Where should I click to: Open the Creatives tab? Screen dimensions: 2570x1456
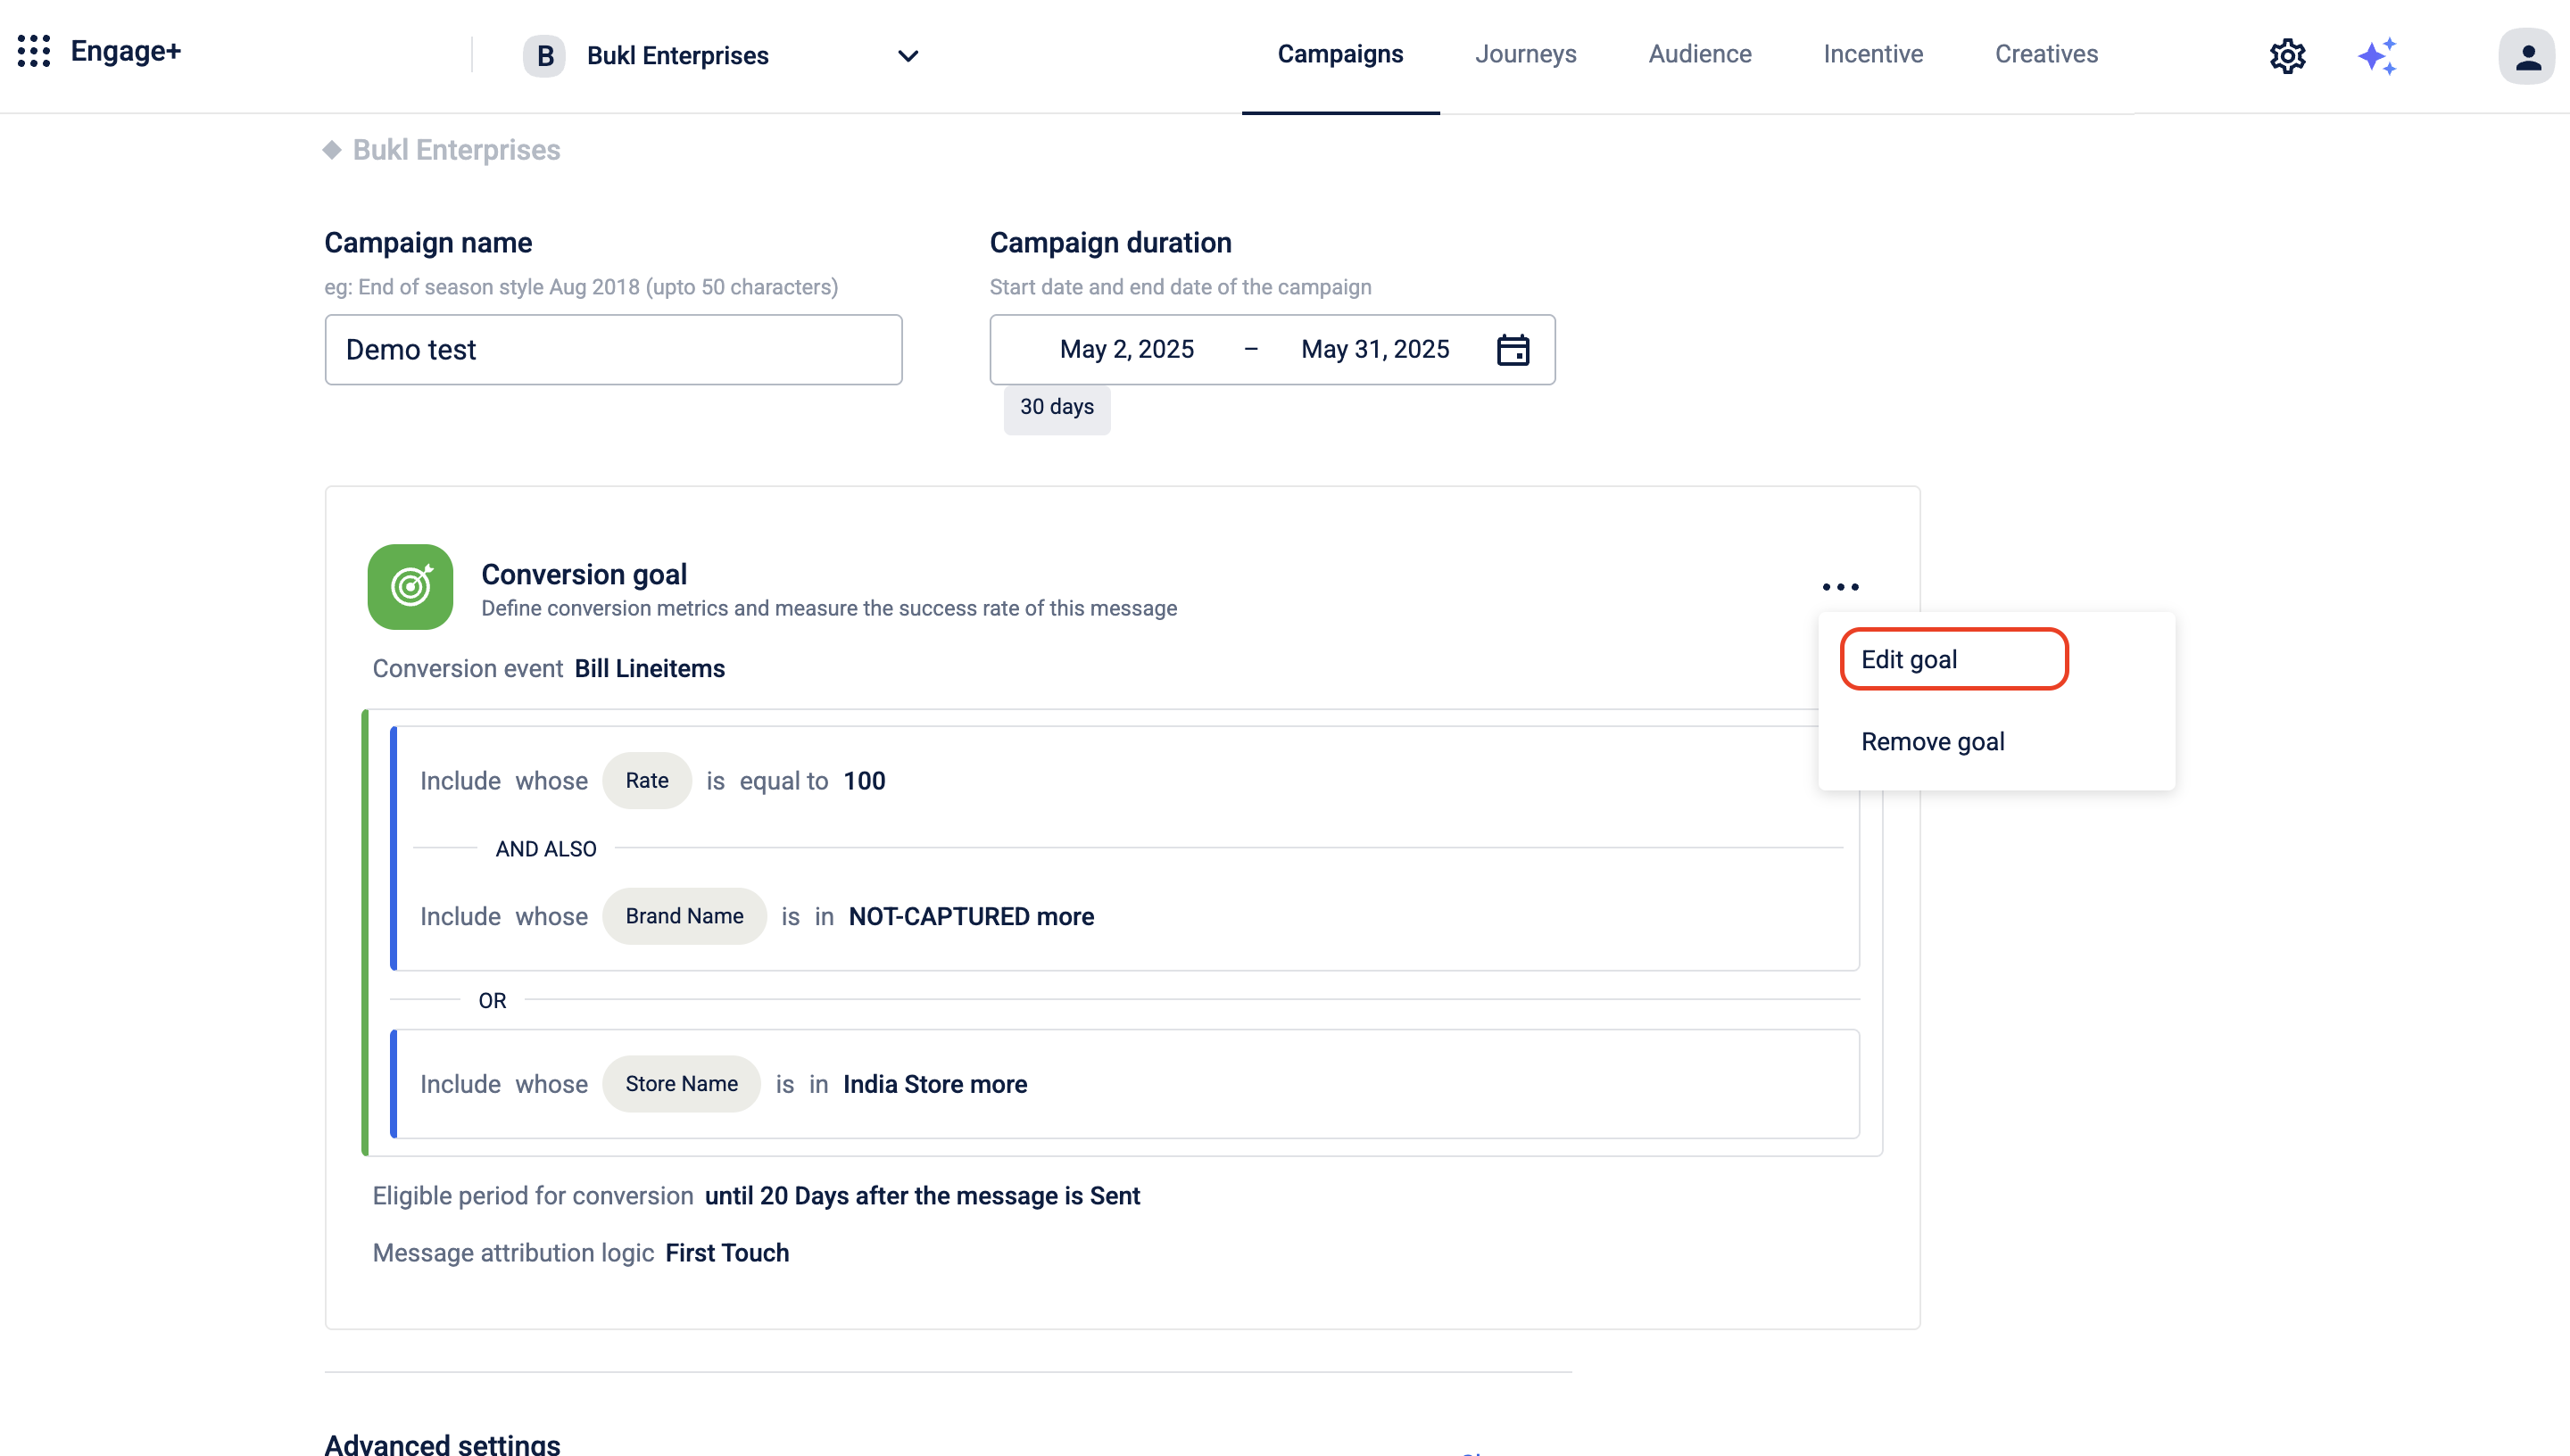2046,54
